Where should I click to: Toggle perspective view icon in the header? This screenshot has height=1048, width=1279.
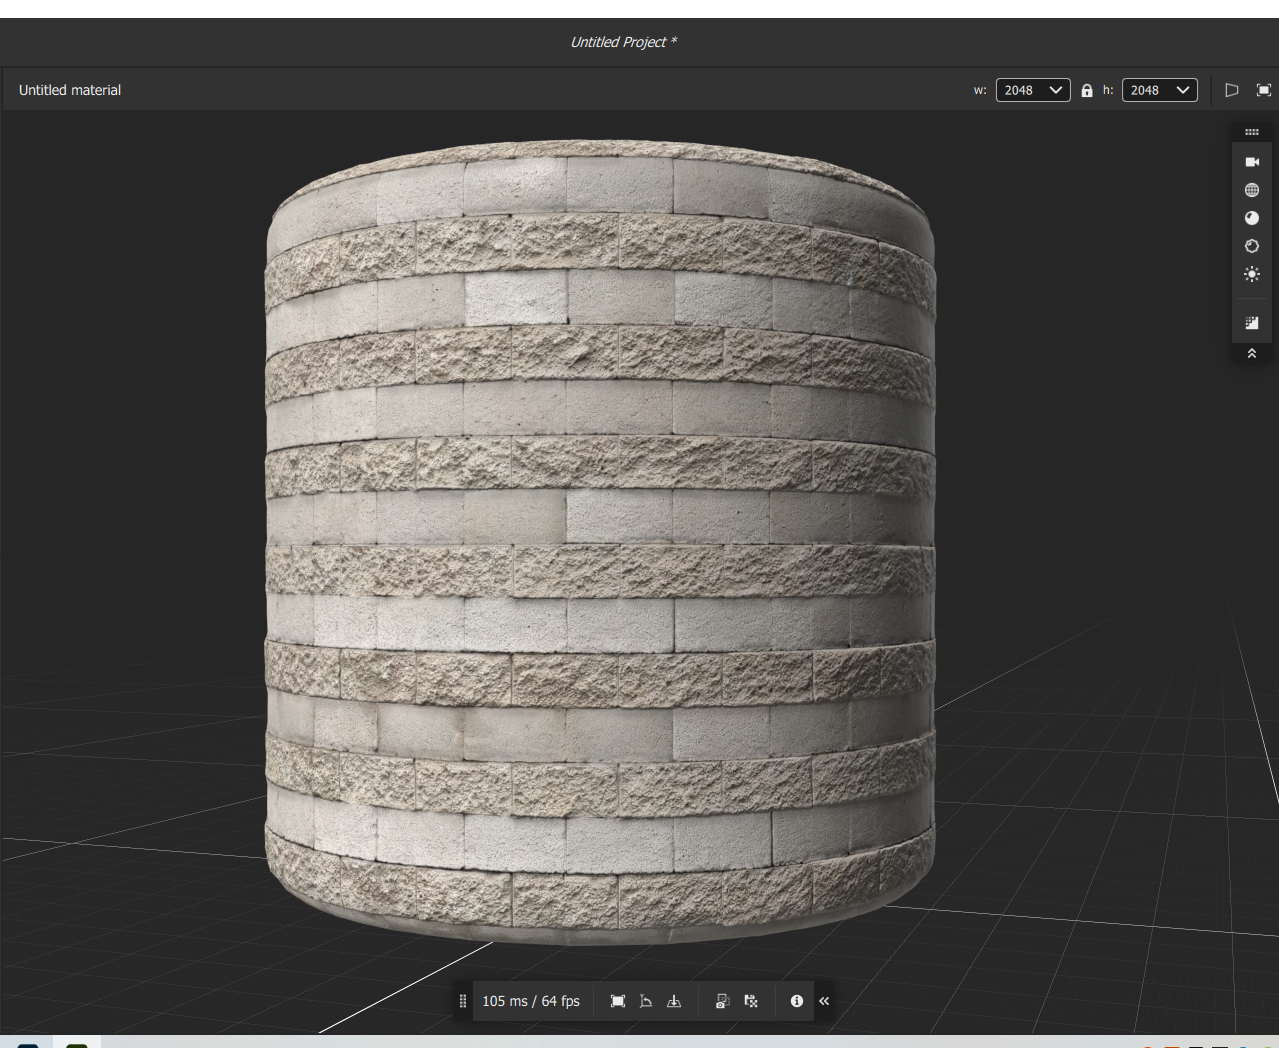tap(1232, 90)
